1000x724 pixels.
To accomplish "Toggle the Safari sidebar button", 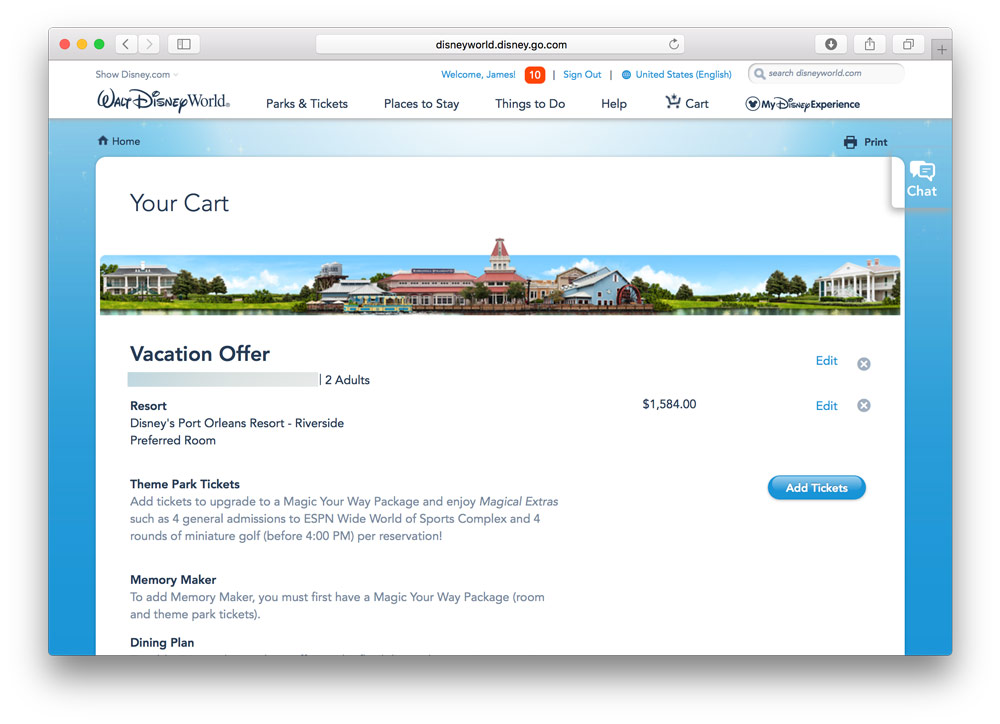I will click(x=184, y=44).
